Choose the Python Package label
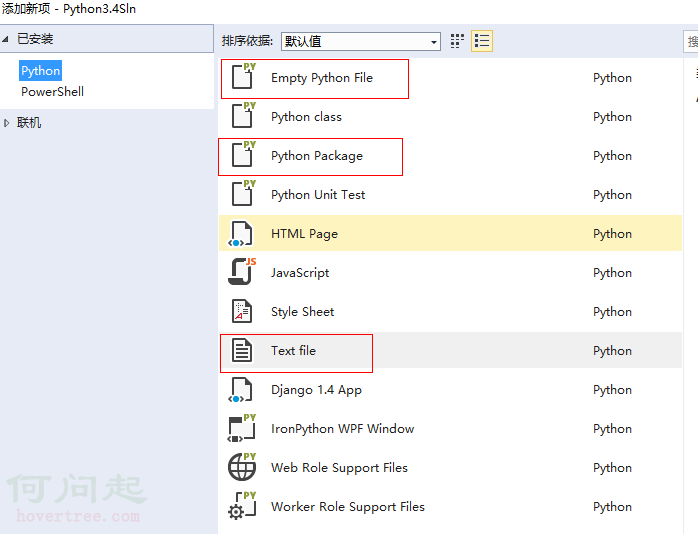 pyautogui.click(x=317, y=156)
